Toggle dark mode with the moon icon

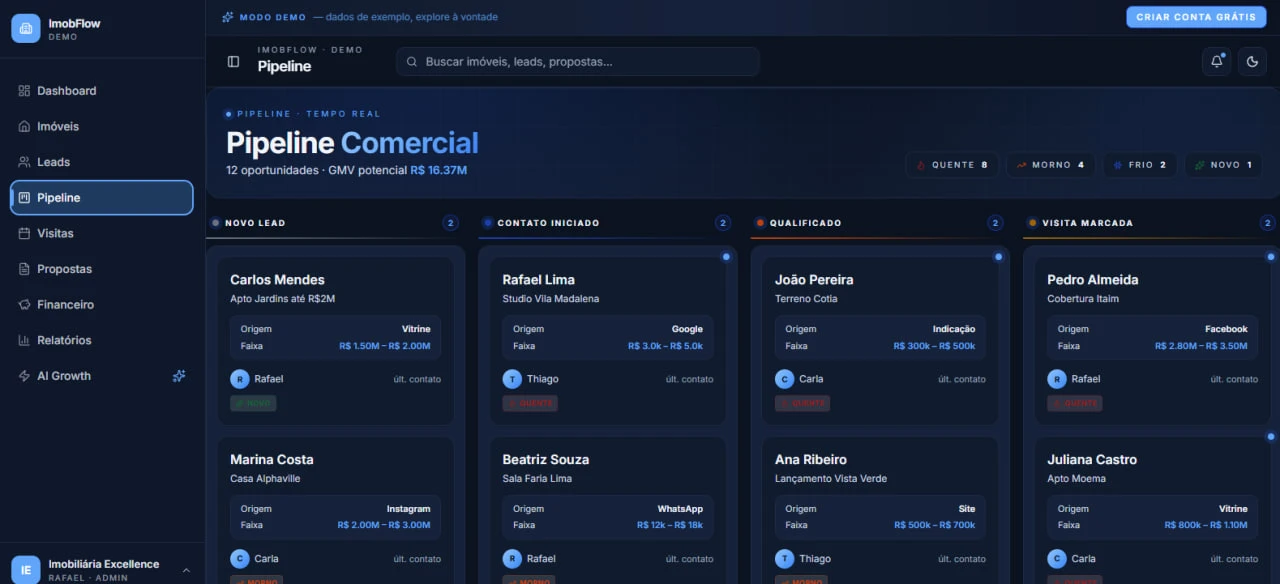[x=1253, y=61]
